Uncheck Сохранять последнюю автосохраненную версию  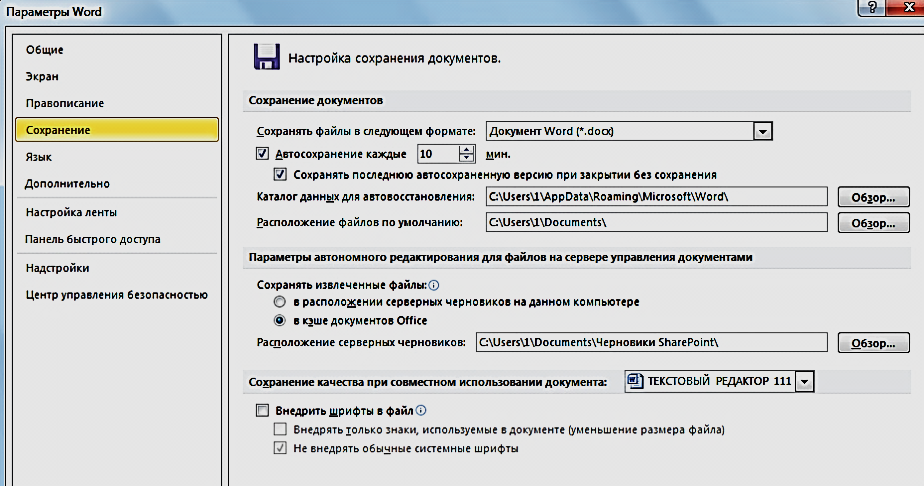coord(280,174)
